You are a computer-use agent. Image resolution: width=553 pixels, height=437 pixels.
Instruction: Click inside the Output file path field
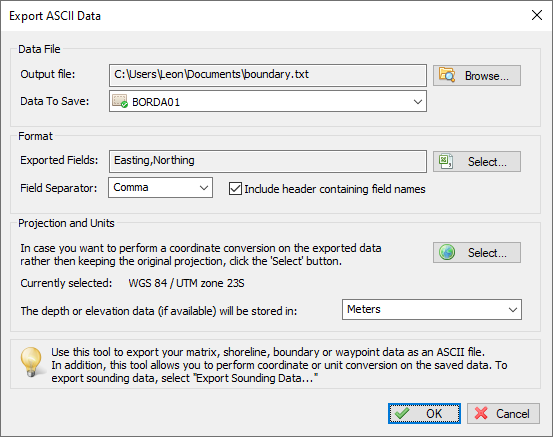(268, 75)
